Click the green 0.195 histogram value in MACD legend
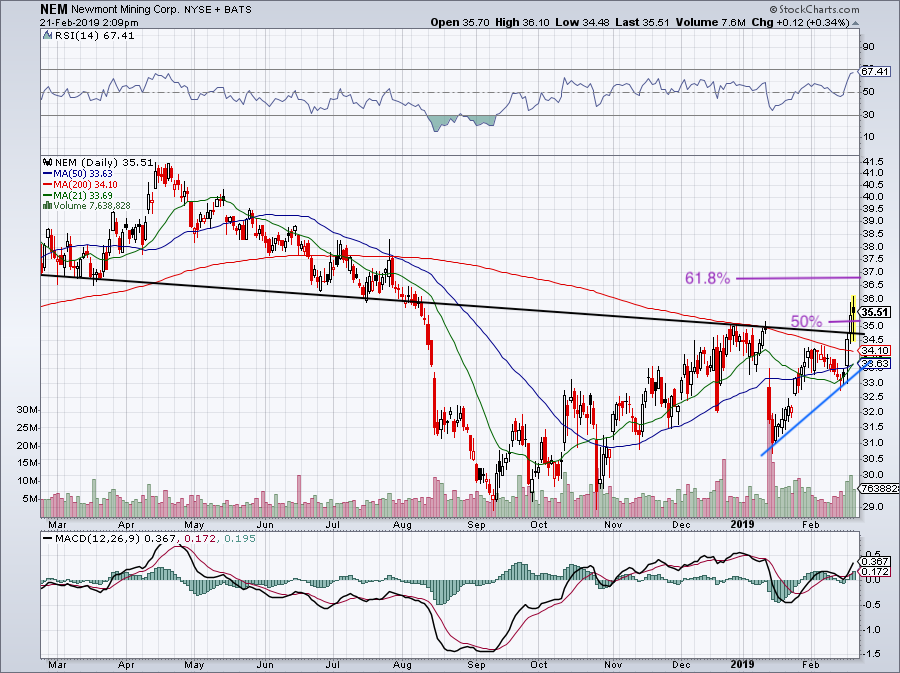 pyautogui.click(x=240, y=539)
